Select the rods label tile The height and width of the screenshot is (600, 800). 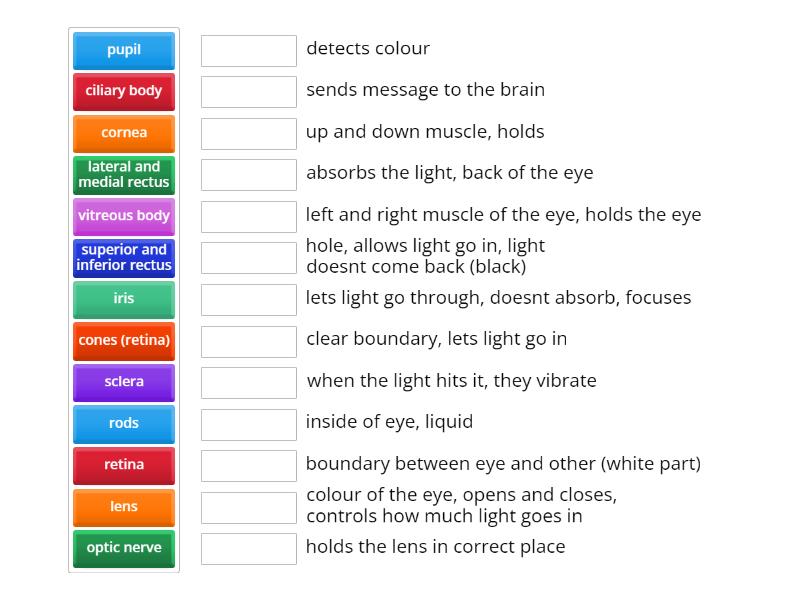[x=124, y=424]
